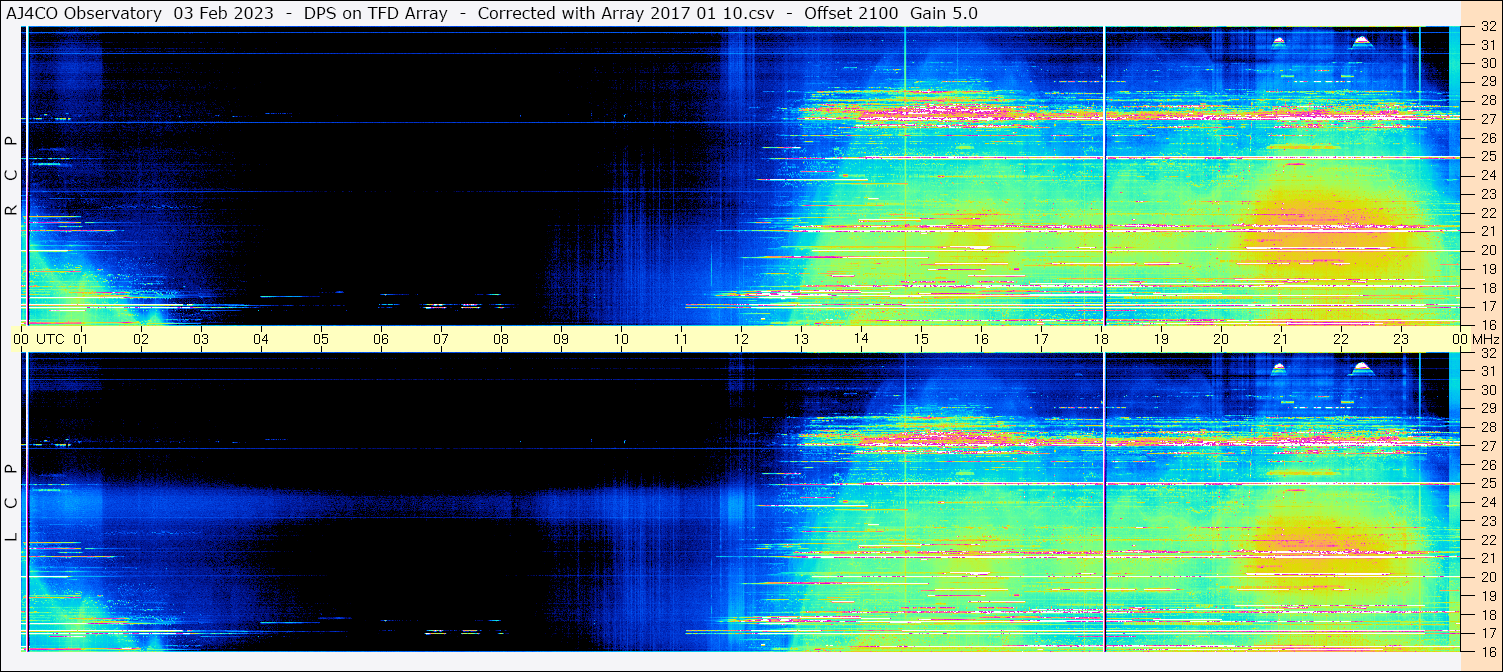The height and width of the screenshot is (672, 1503).
Task: Click the LCP panel's 32 MHz scale label
Action: 1487,353
